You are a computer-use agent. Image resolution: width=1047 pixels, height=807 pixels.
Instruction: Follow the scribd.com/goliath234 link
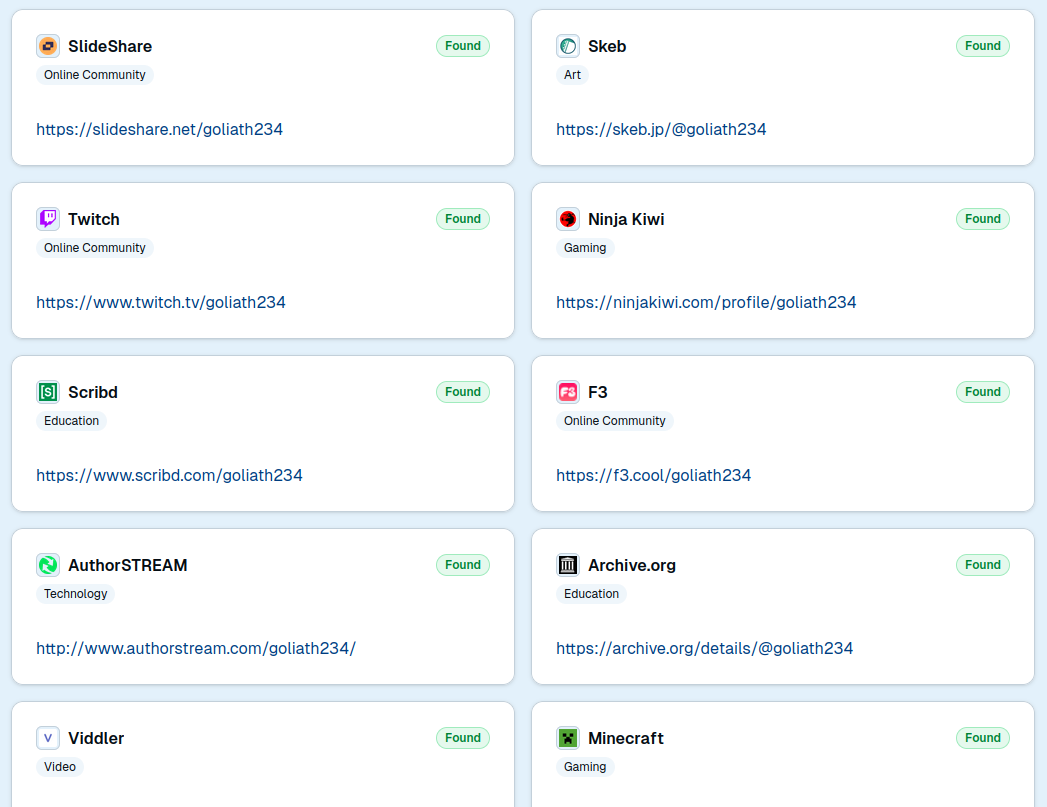click(x=169, y=475)
